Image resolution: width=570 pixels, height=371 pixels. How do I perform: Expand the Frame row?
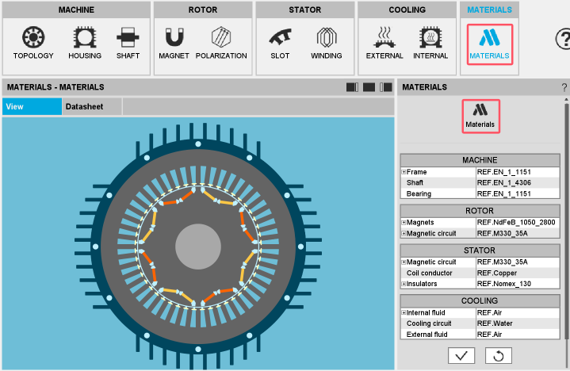point(404,172)
